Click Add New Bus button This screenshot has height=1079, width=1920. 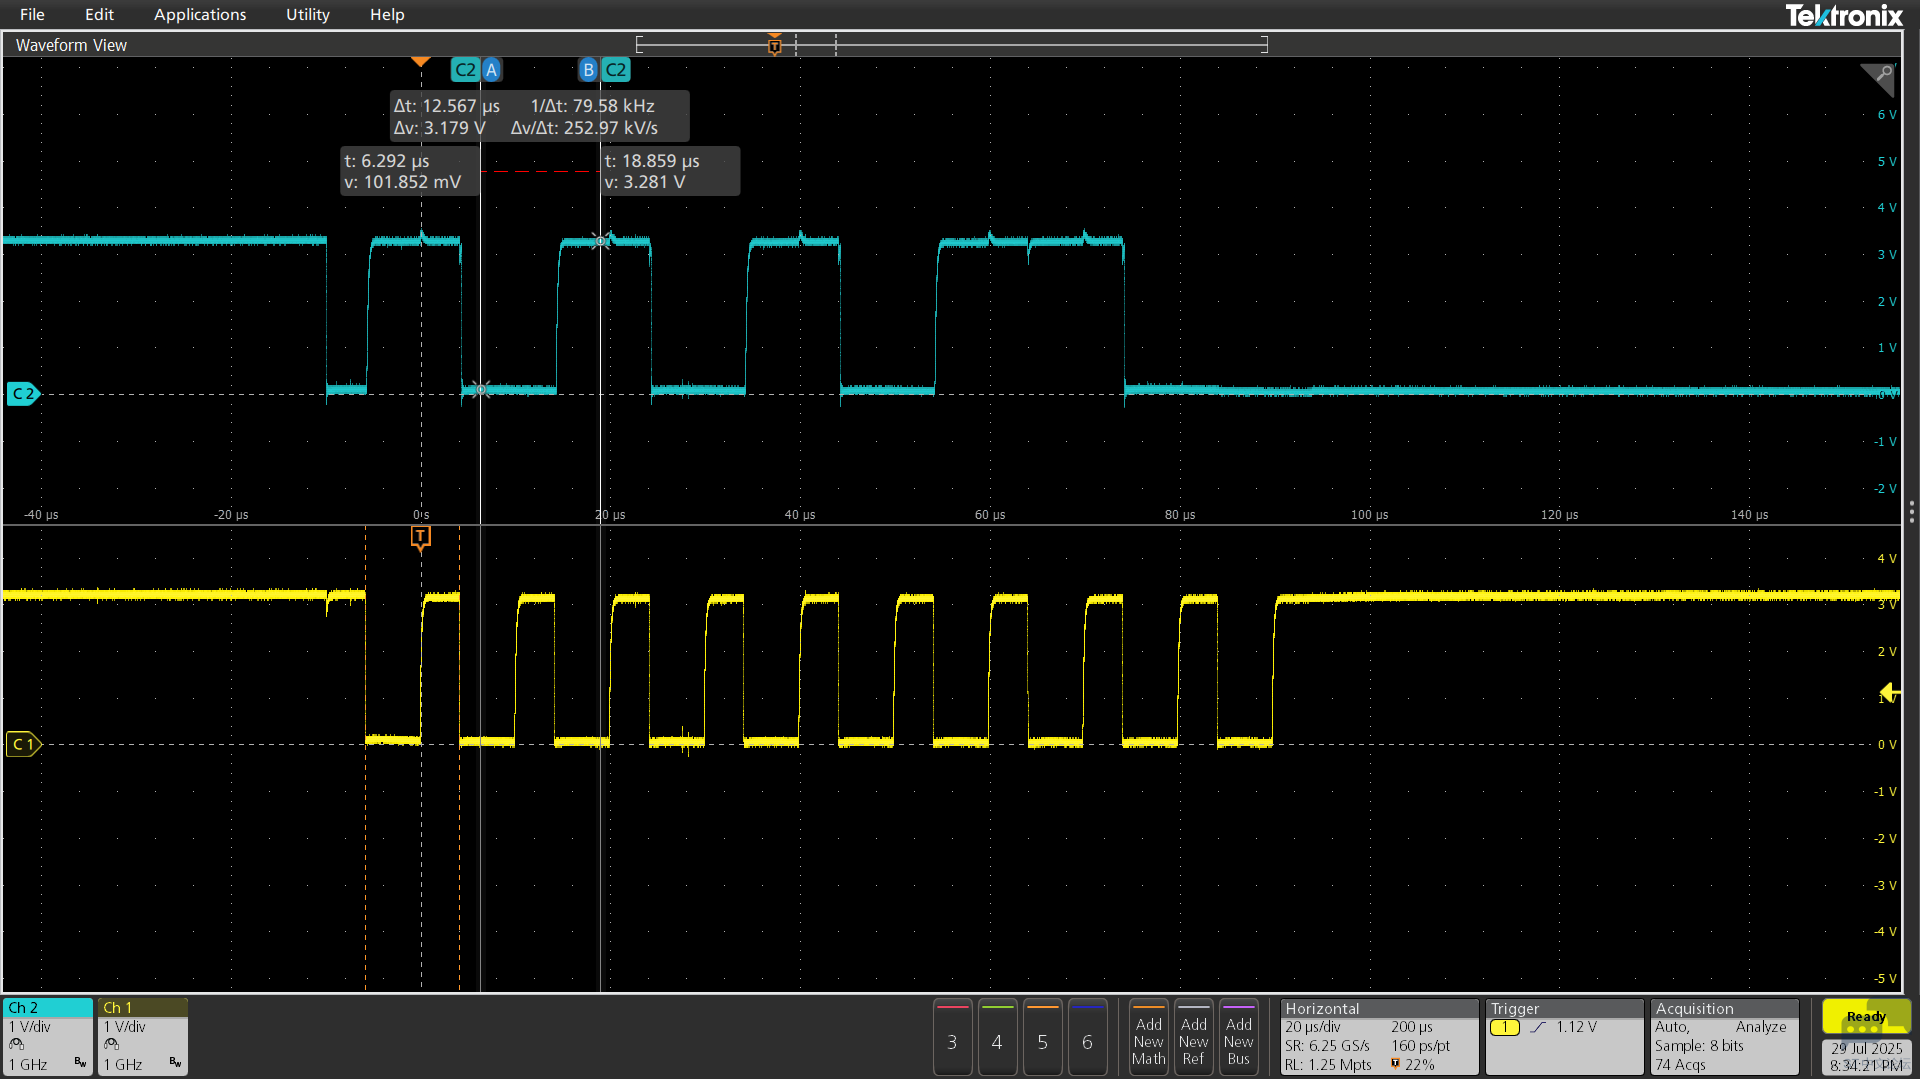click(x=1239, y=1037)
